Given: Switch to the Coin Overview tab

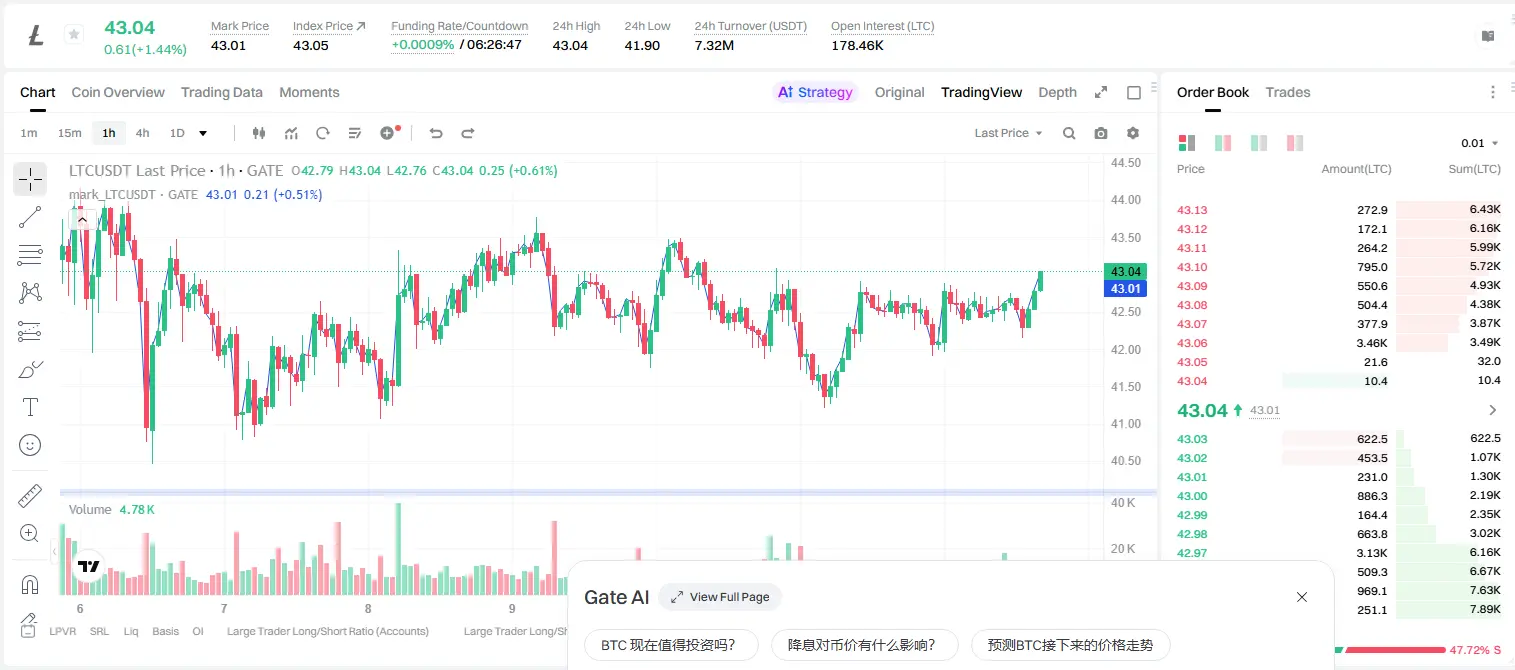Looking at the screenshot, I should tap(118, 92).
